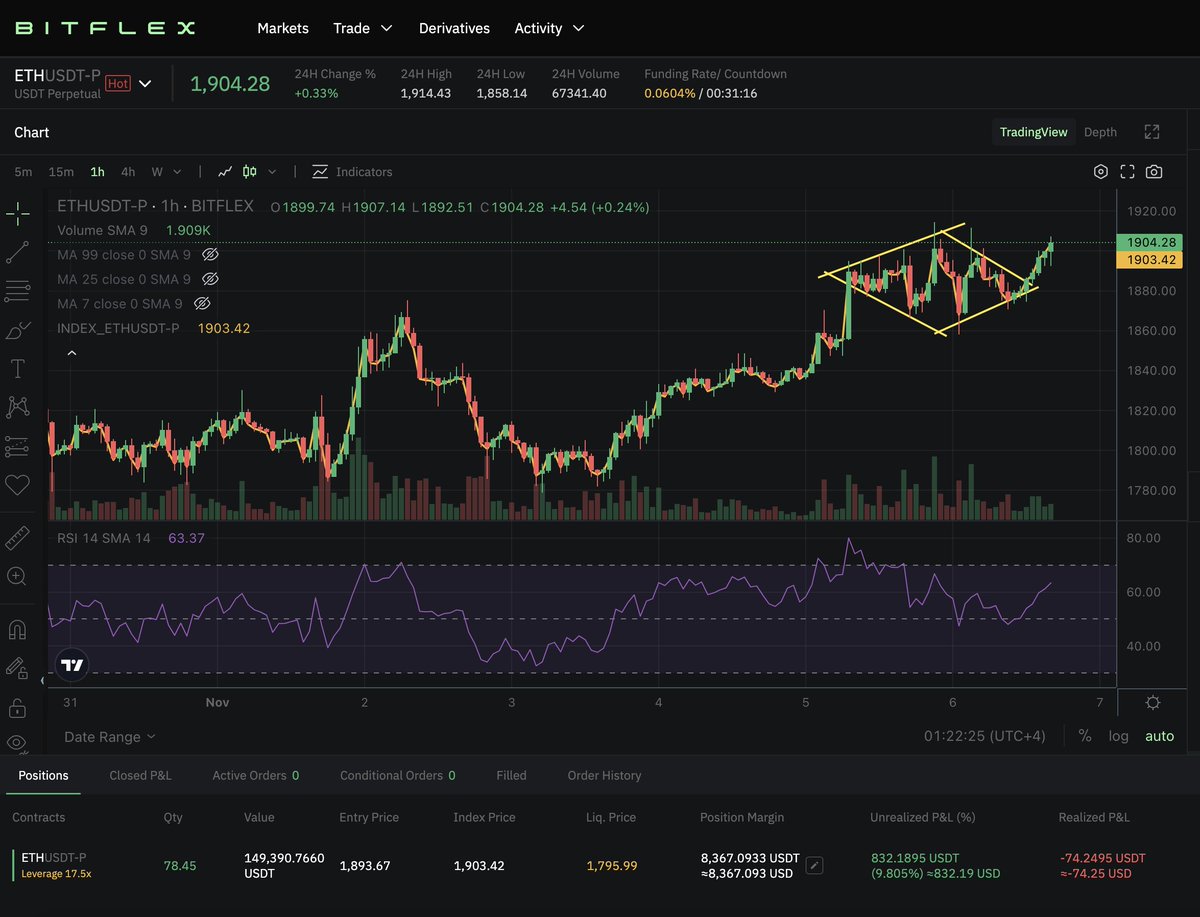The image size is (1200, 917).
Task: Open the Fibonacci and horizontal lines tool
Action: pos(17,291)
